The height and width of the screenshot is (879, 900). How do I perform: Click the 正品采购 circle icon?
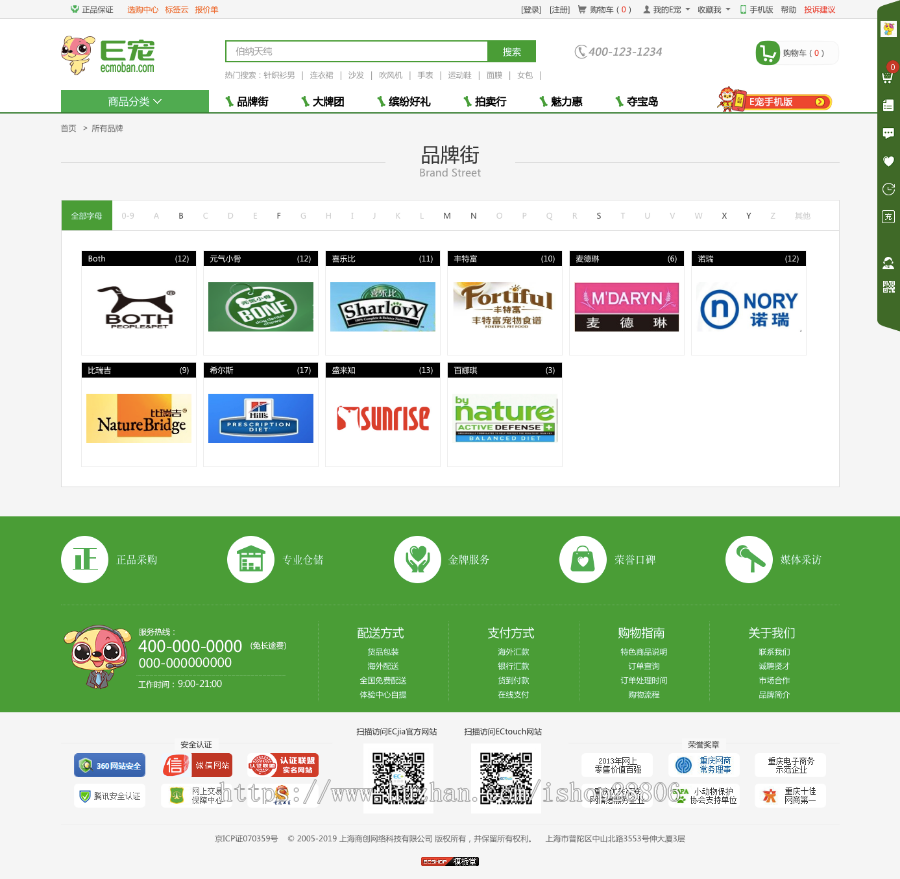[84, 559]
